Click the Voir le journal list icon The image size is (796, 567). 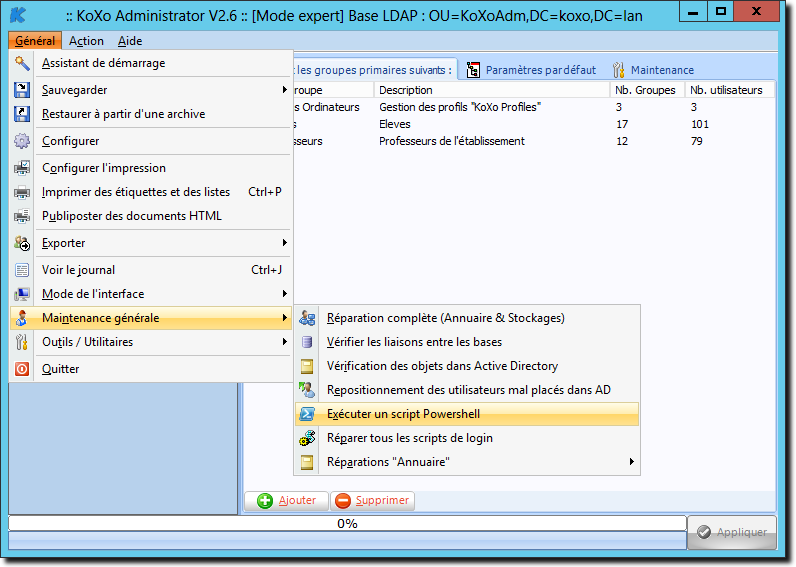pyautogui.click(x=22, y=270)
